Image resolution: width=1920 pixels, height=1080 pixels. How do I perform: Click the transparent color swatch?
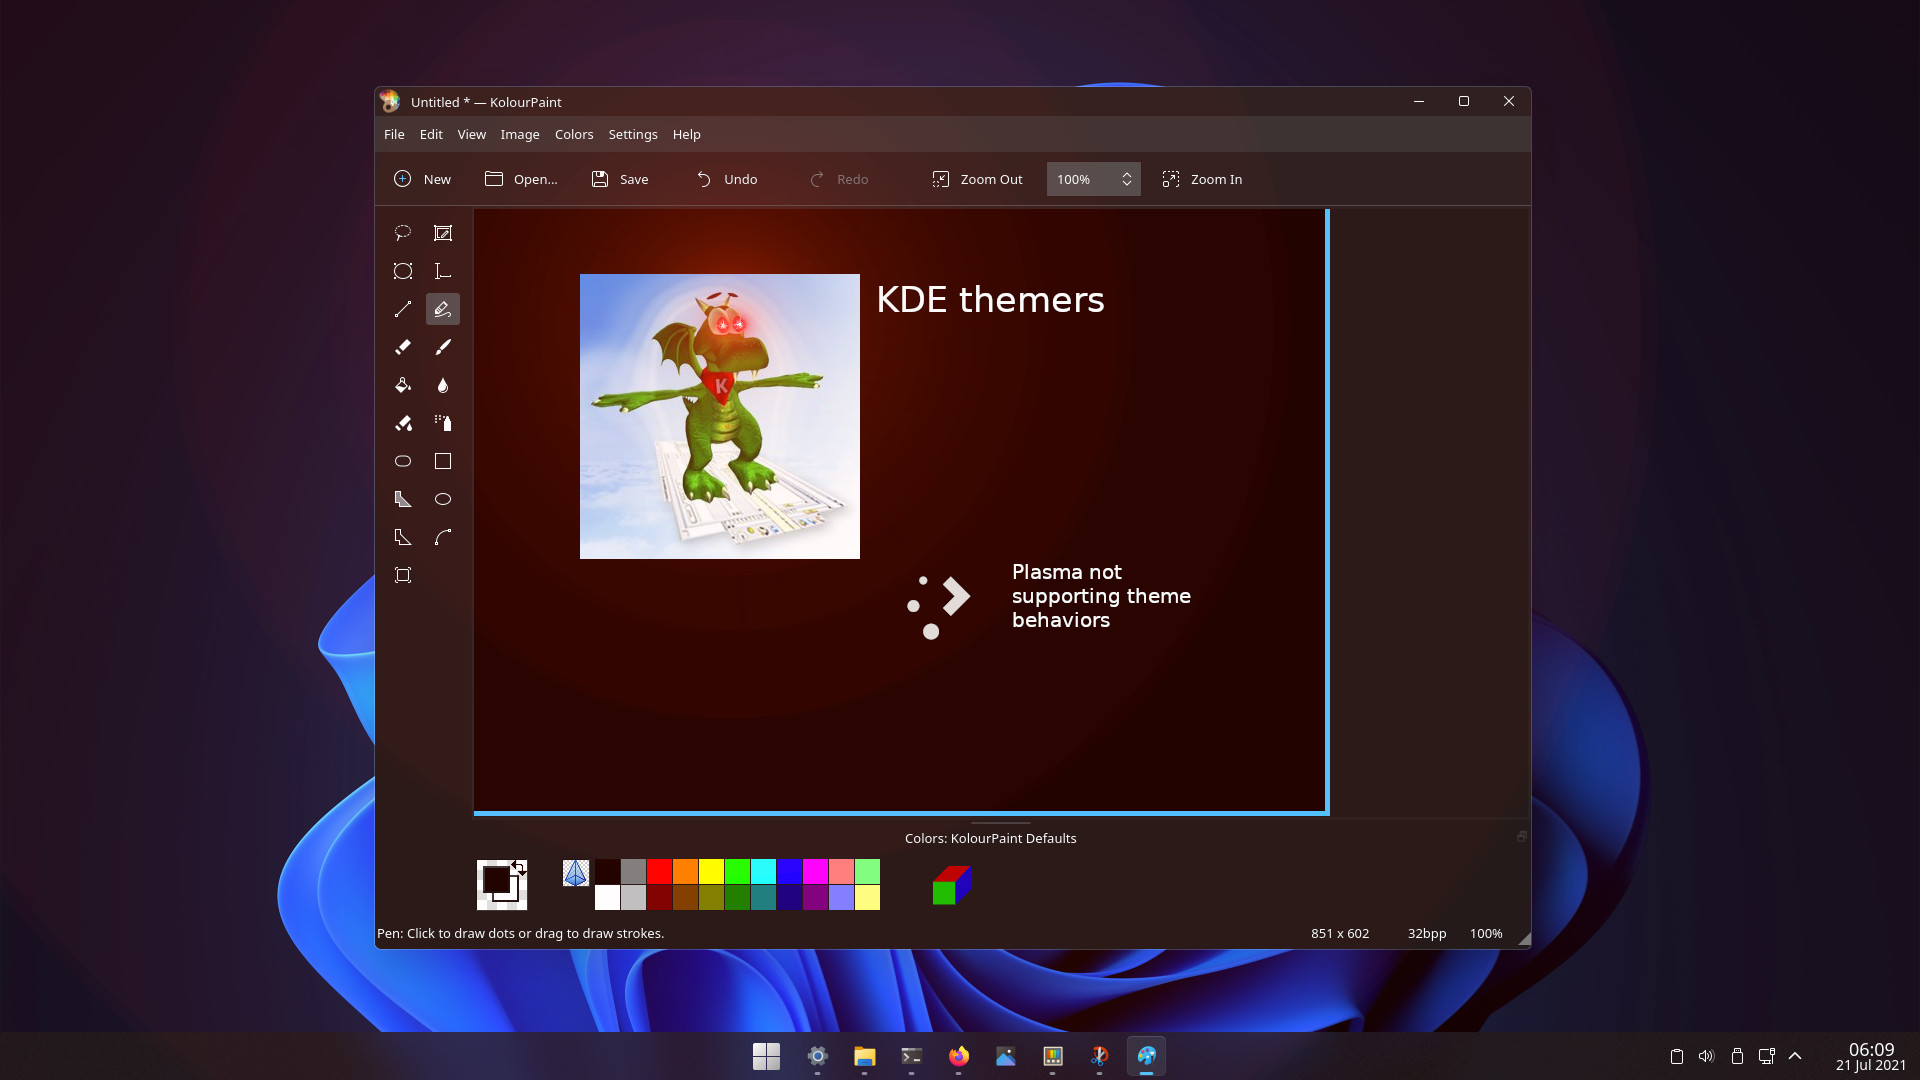(x=576, y=873)
